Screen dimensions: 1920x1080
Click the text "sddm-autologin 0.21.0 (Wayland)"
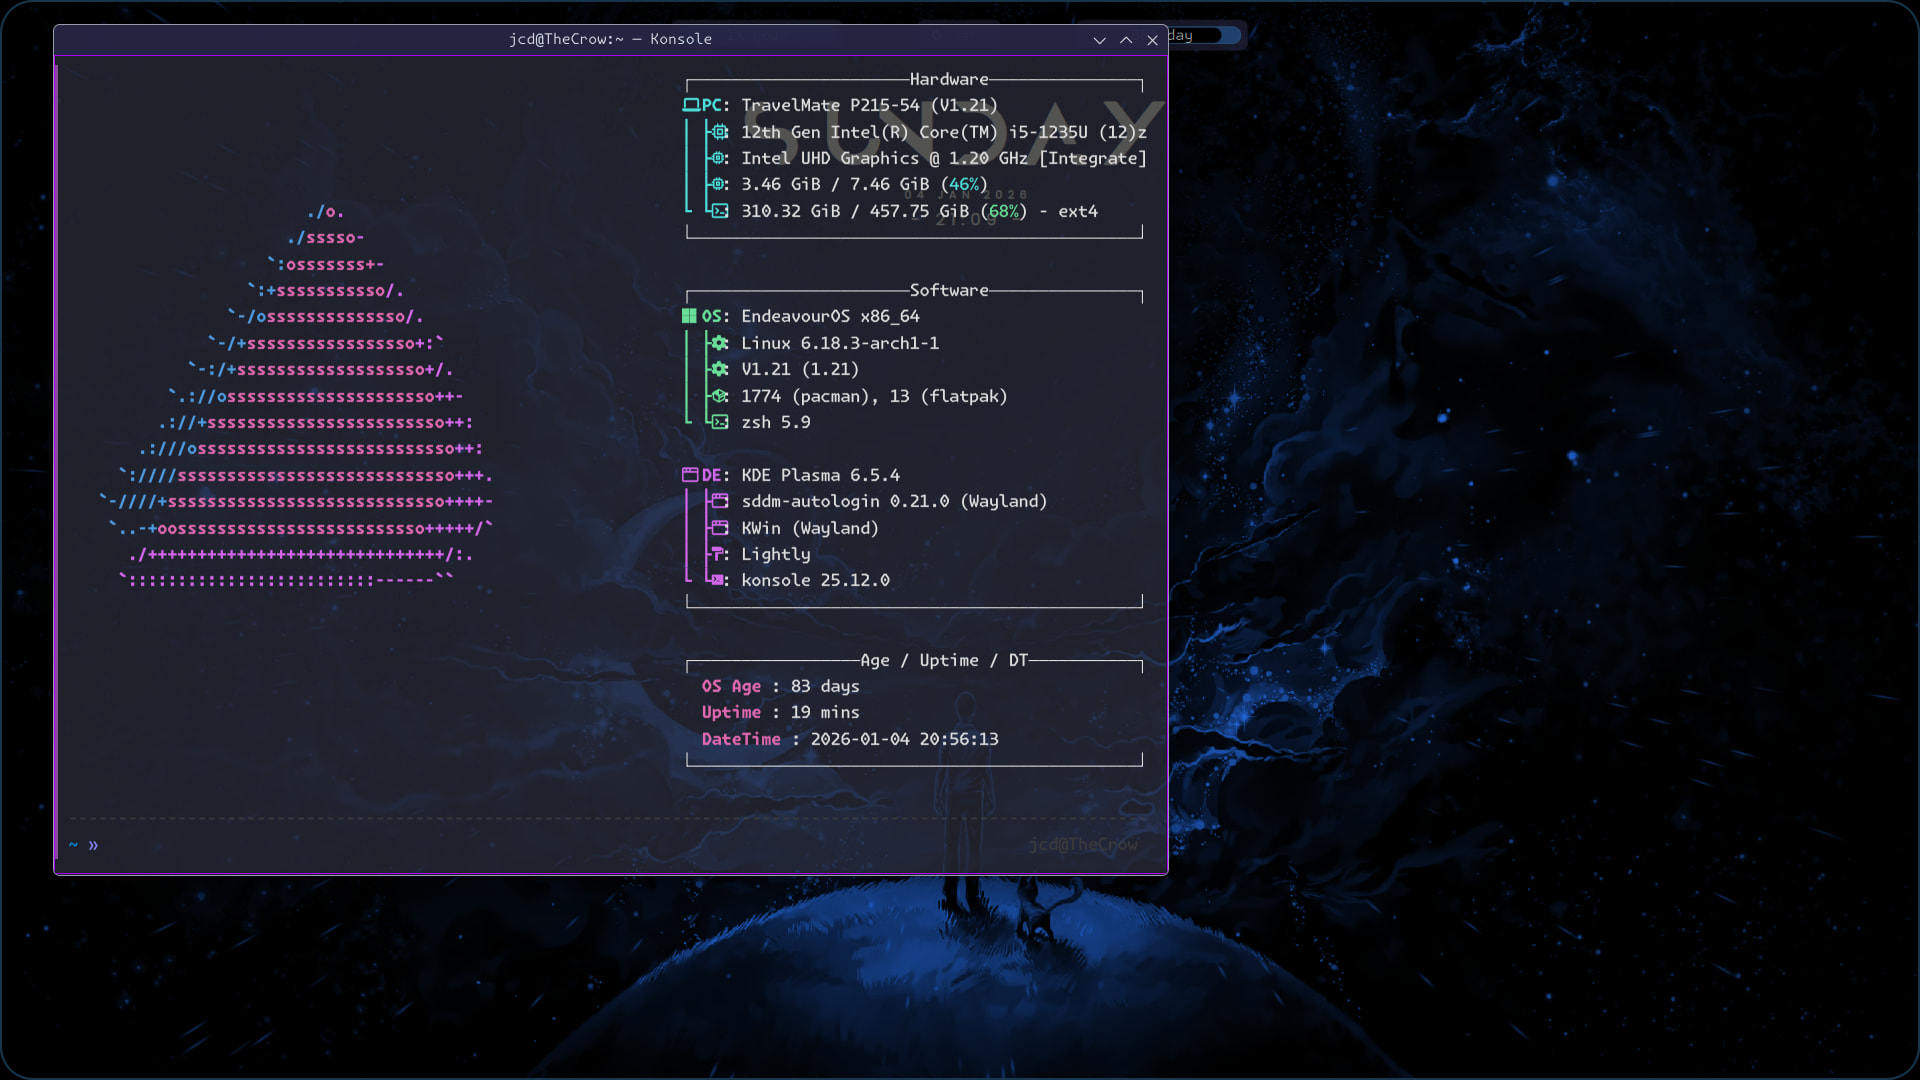coord(894,501)
